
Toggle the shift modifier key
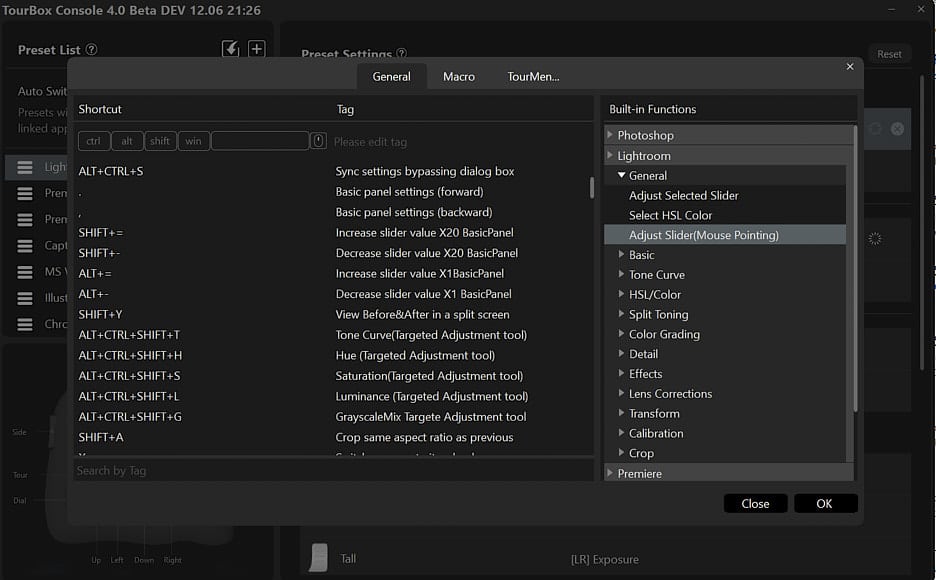[160, 141]
